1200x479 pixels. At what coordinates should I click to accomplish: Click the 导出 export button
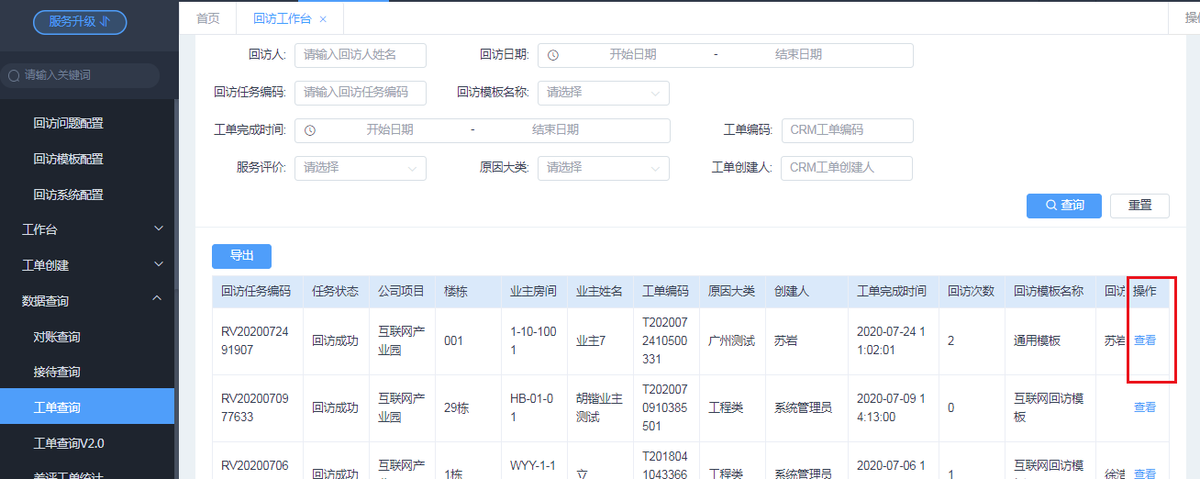click(x=242, y=256)
